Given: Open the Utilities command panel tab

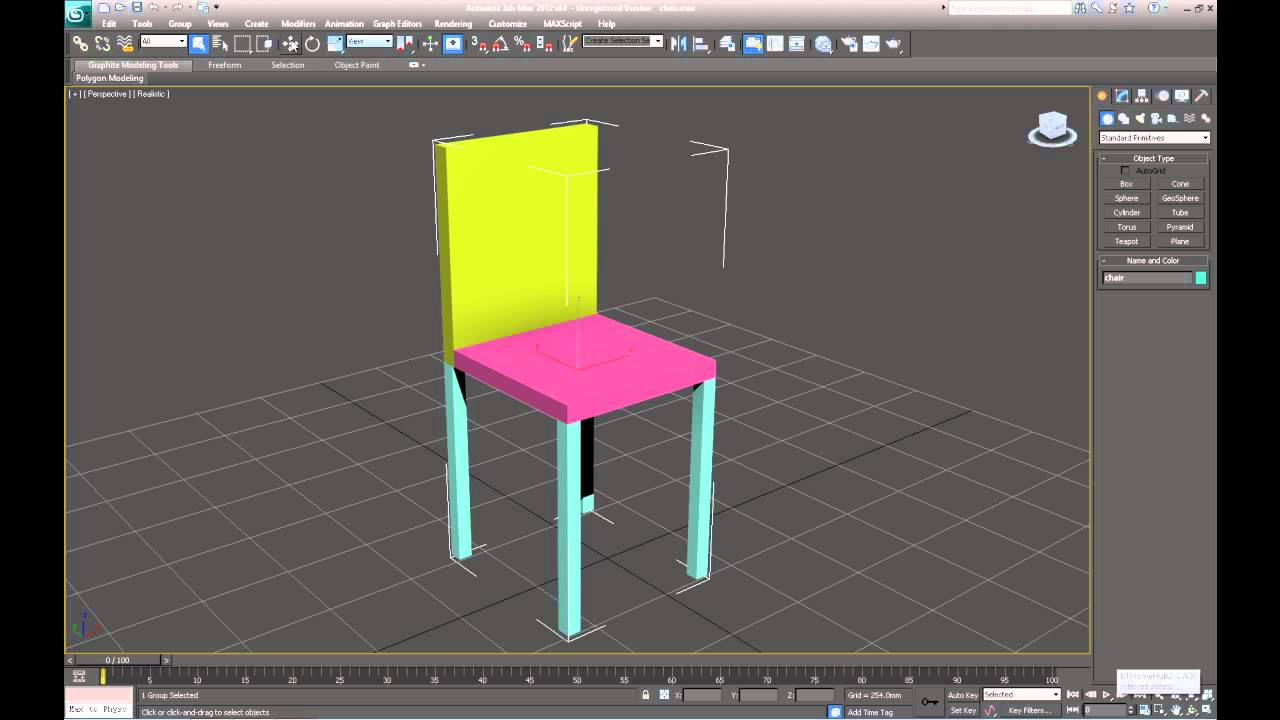Looking at the screenshot, I should click(1201, 96).
